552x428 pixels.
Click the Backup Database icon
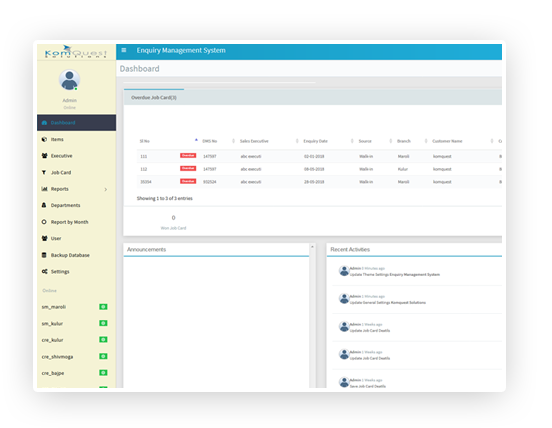point(44,255)
